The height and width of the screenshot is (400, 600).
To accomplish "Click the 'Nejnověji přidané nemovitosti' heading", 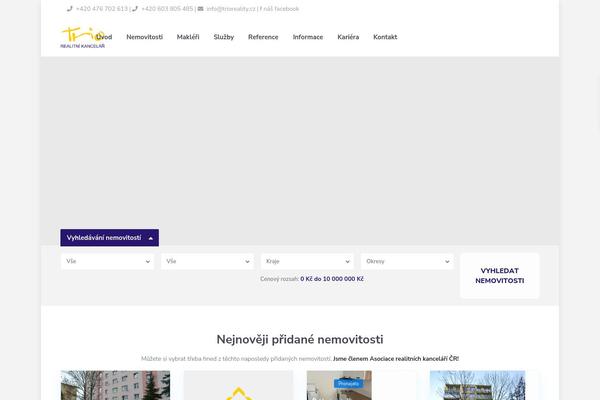I will point(300,340).
